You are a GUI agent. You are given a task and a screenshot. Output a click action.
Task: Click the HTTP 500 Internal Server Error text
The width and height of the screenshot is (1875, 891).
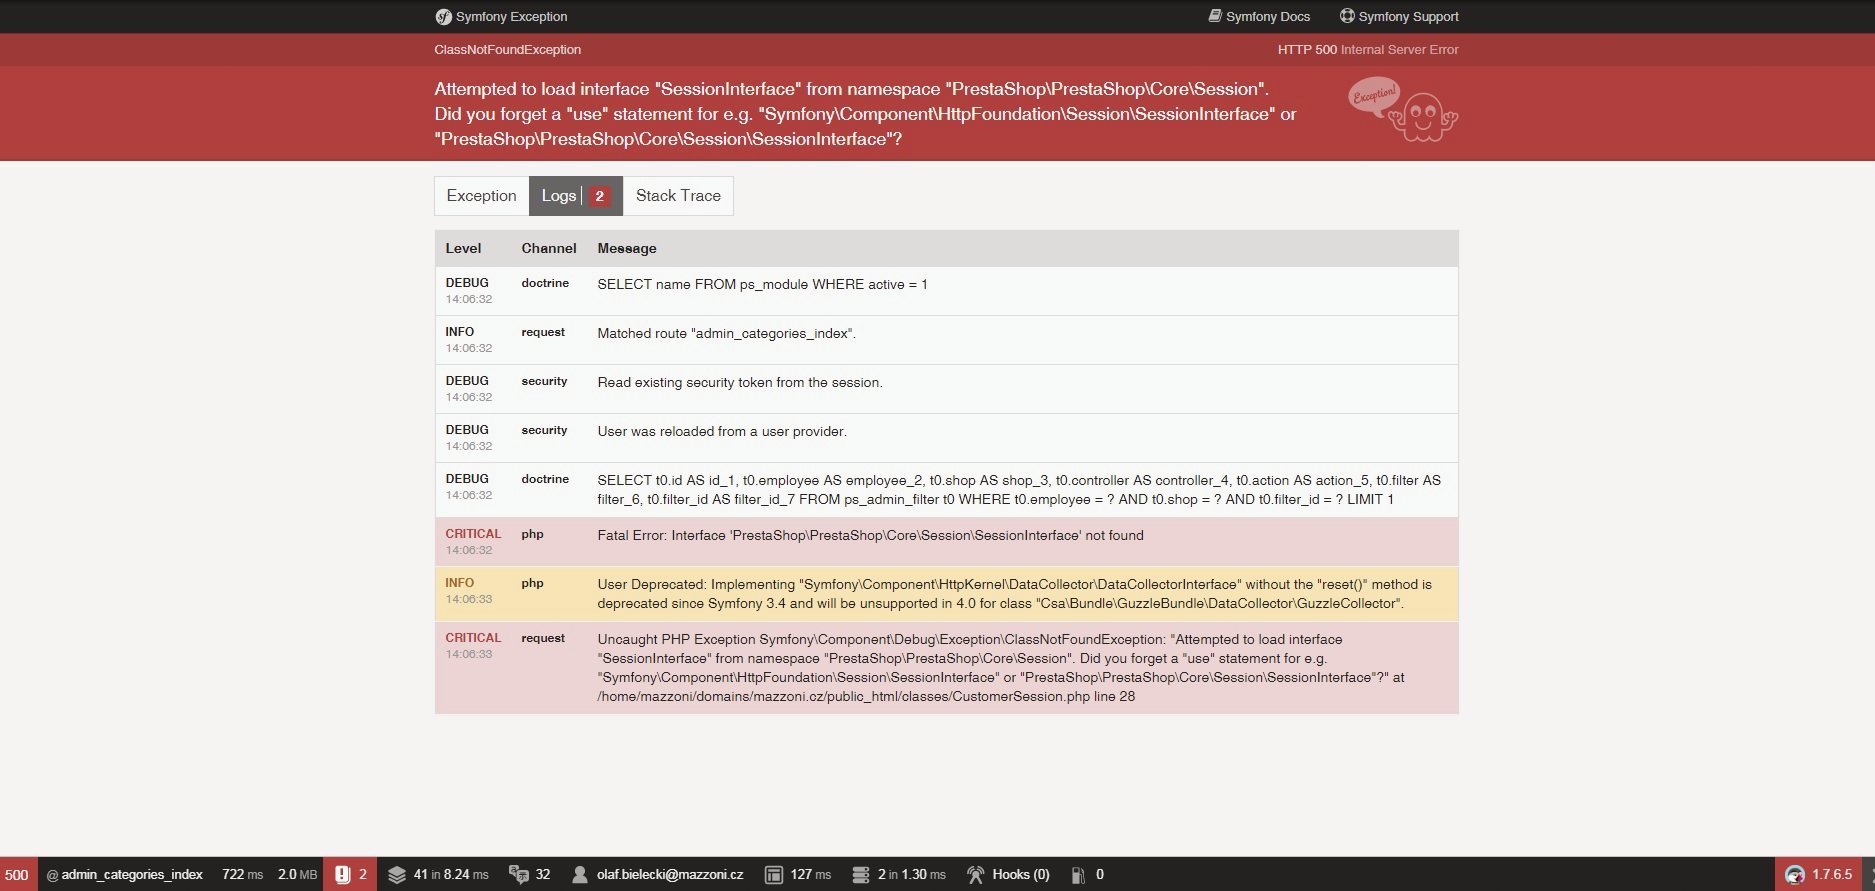pyautogui.click(x=1368, y=49)
